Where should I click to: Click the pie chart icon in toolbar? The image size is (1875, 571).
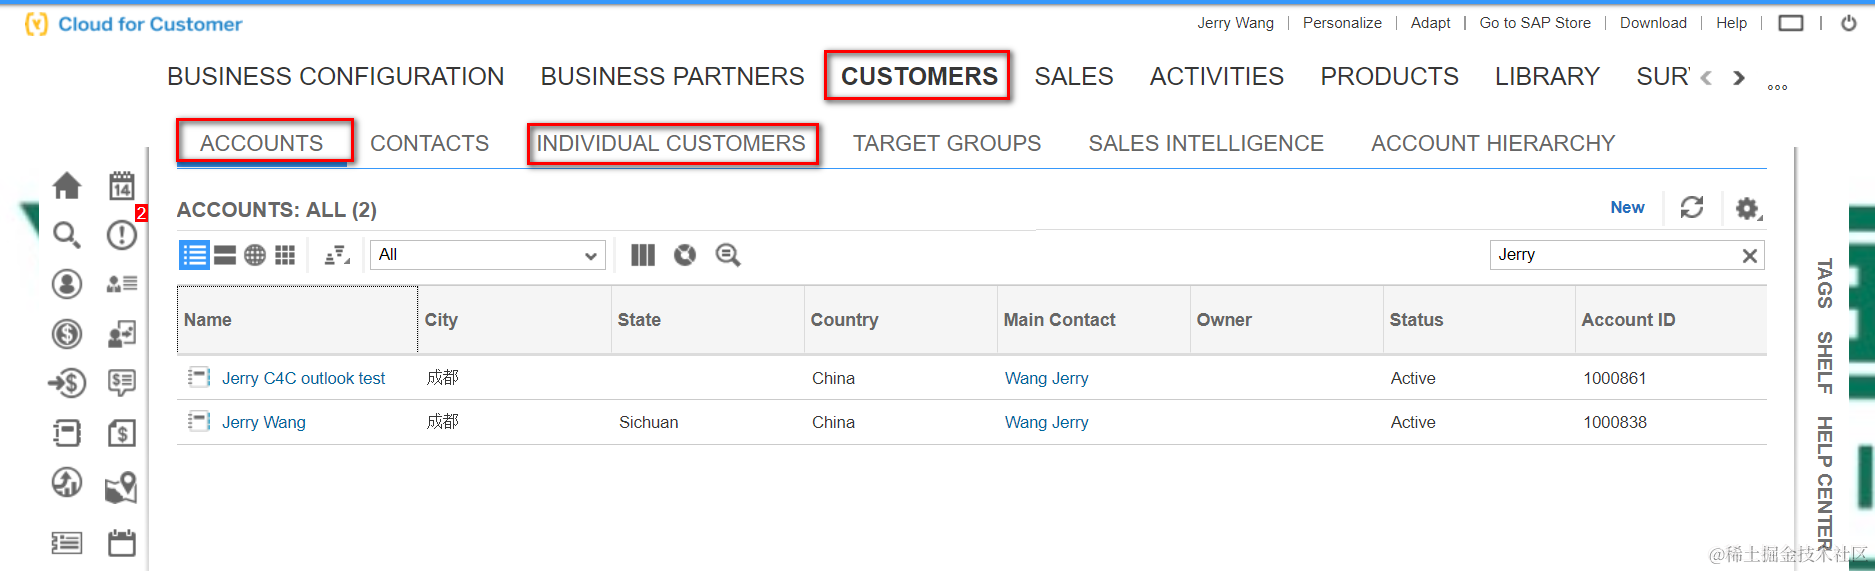pos(685,255)
